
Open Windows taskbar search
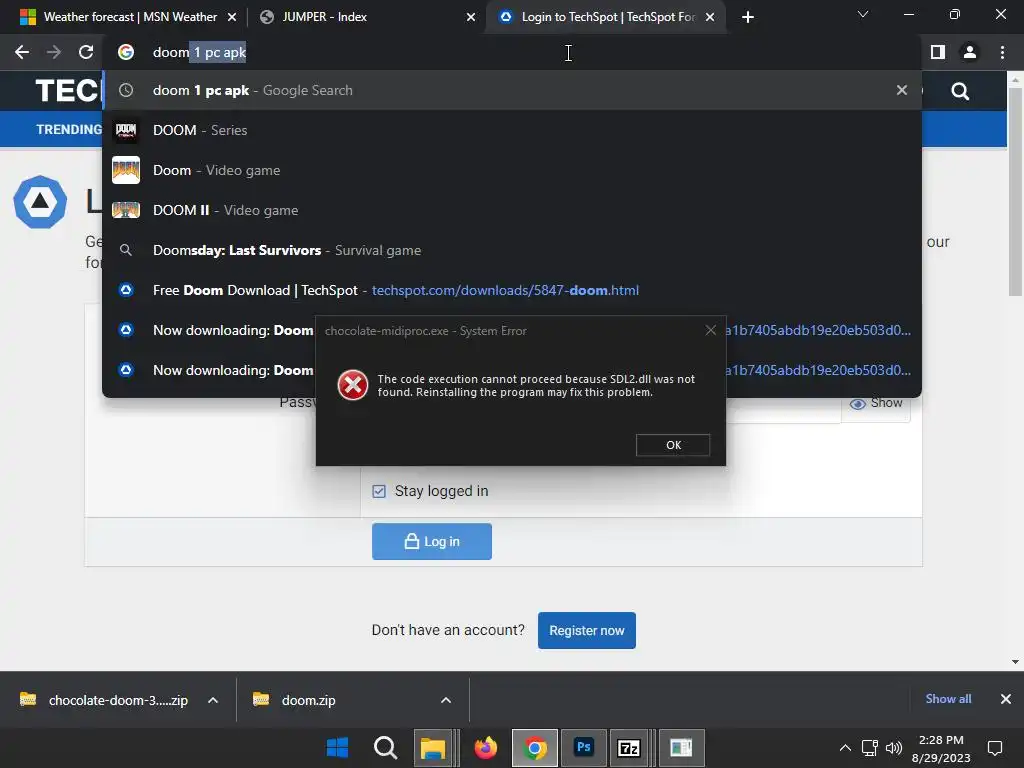385,748
